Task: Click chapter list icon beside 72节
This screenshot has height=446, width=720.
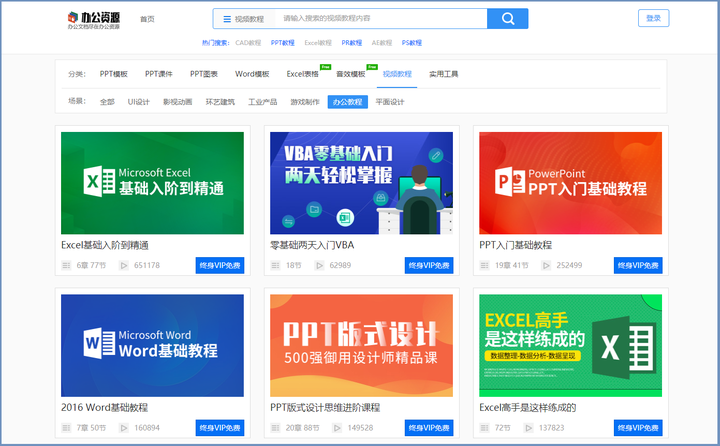Action: click(x=484, y=428)
